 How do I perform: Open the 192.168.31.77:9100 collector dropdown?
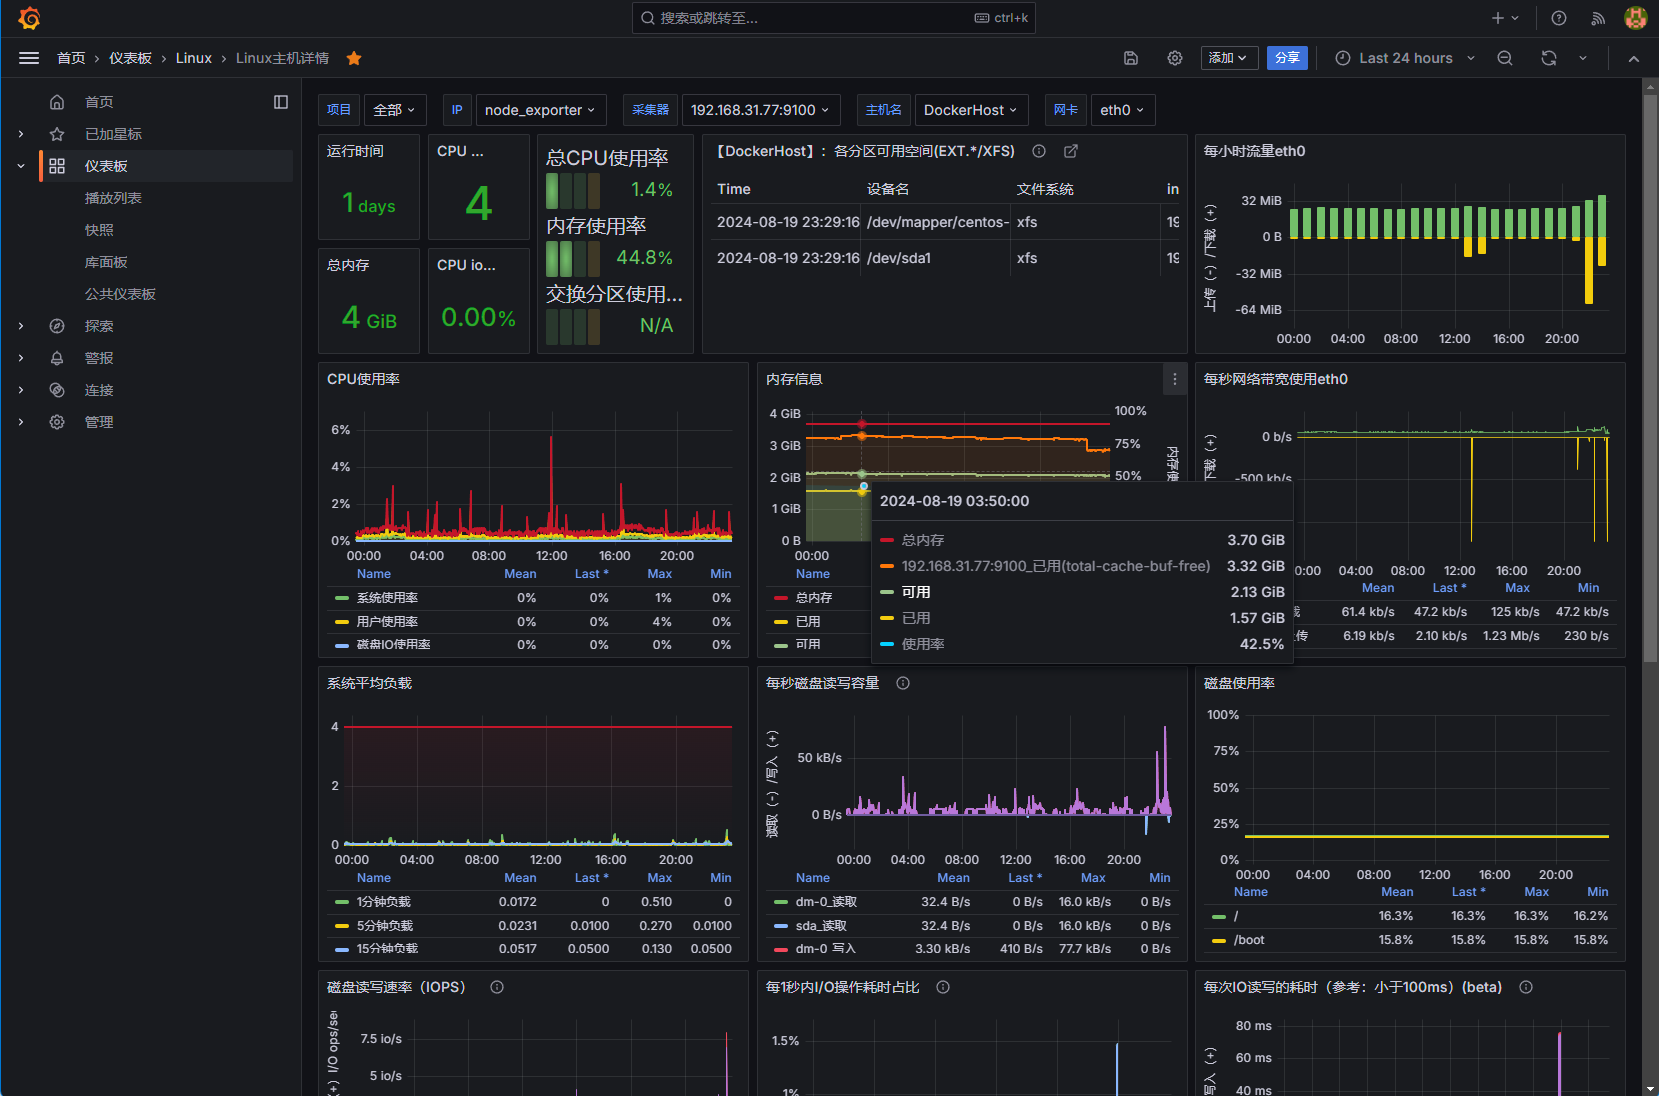[761, 110]
